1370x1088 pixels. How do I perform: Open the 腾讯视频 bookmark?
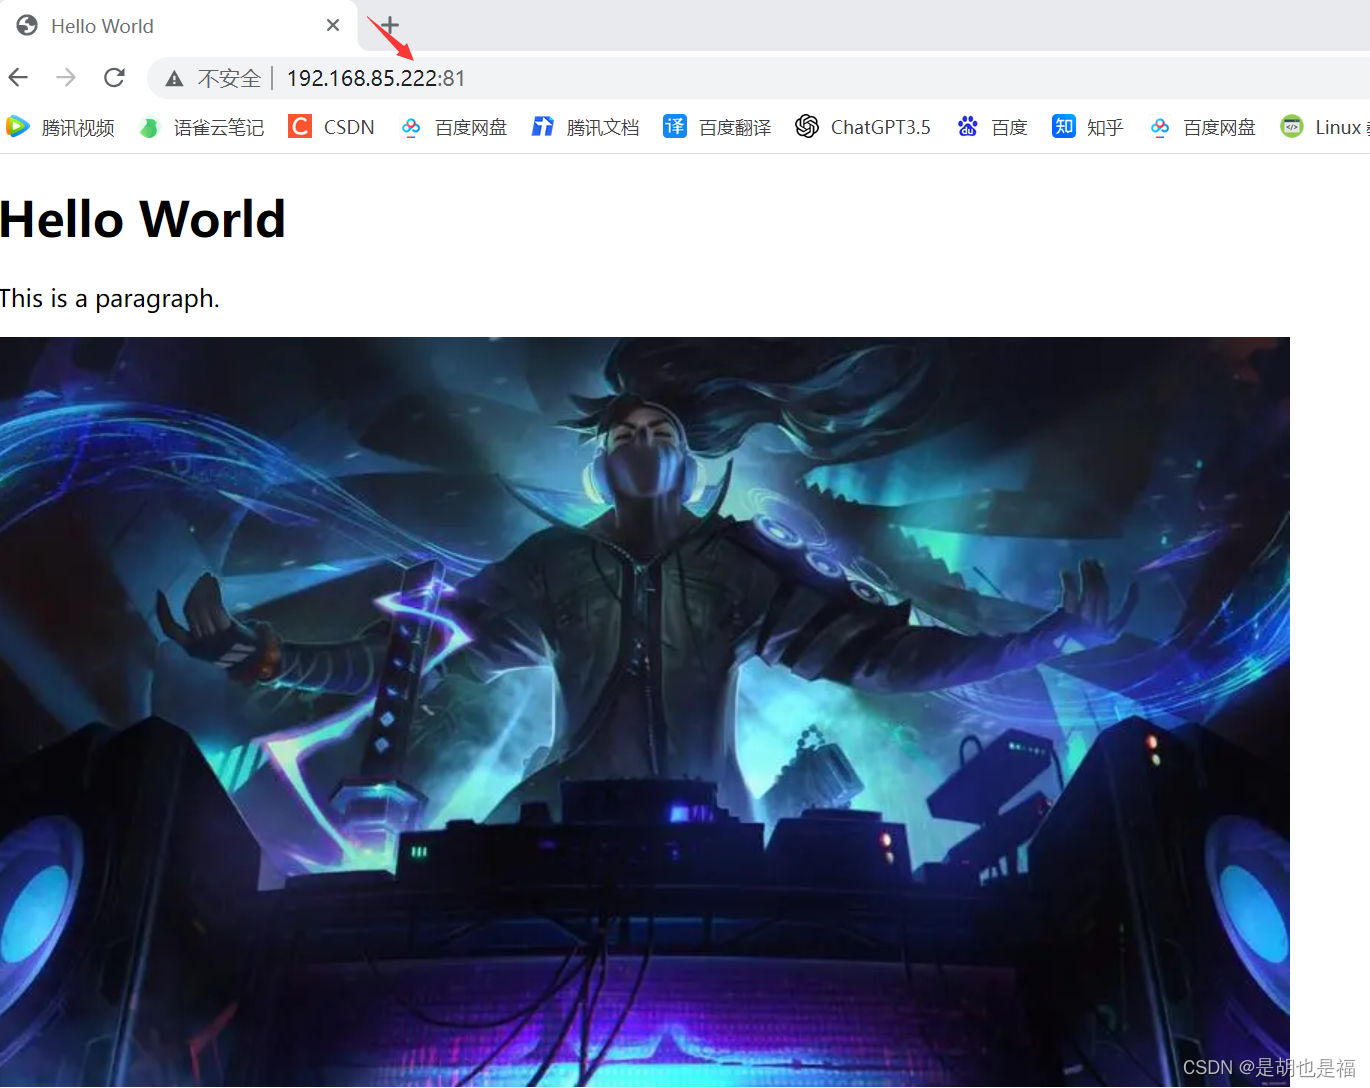click(60, 127)
